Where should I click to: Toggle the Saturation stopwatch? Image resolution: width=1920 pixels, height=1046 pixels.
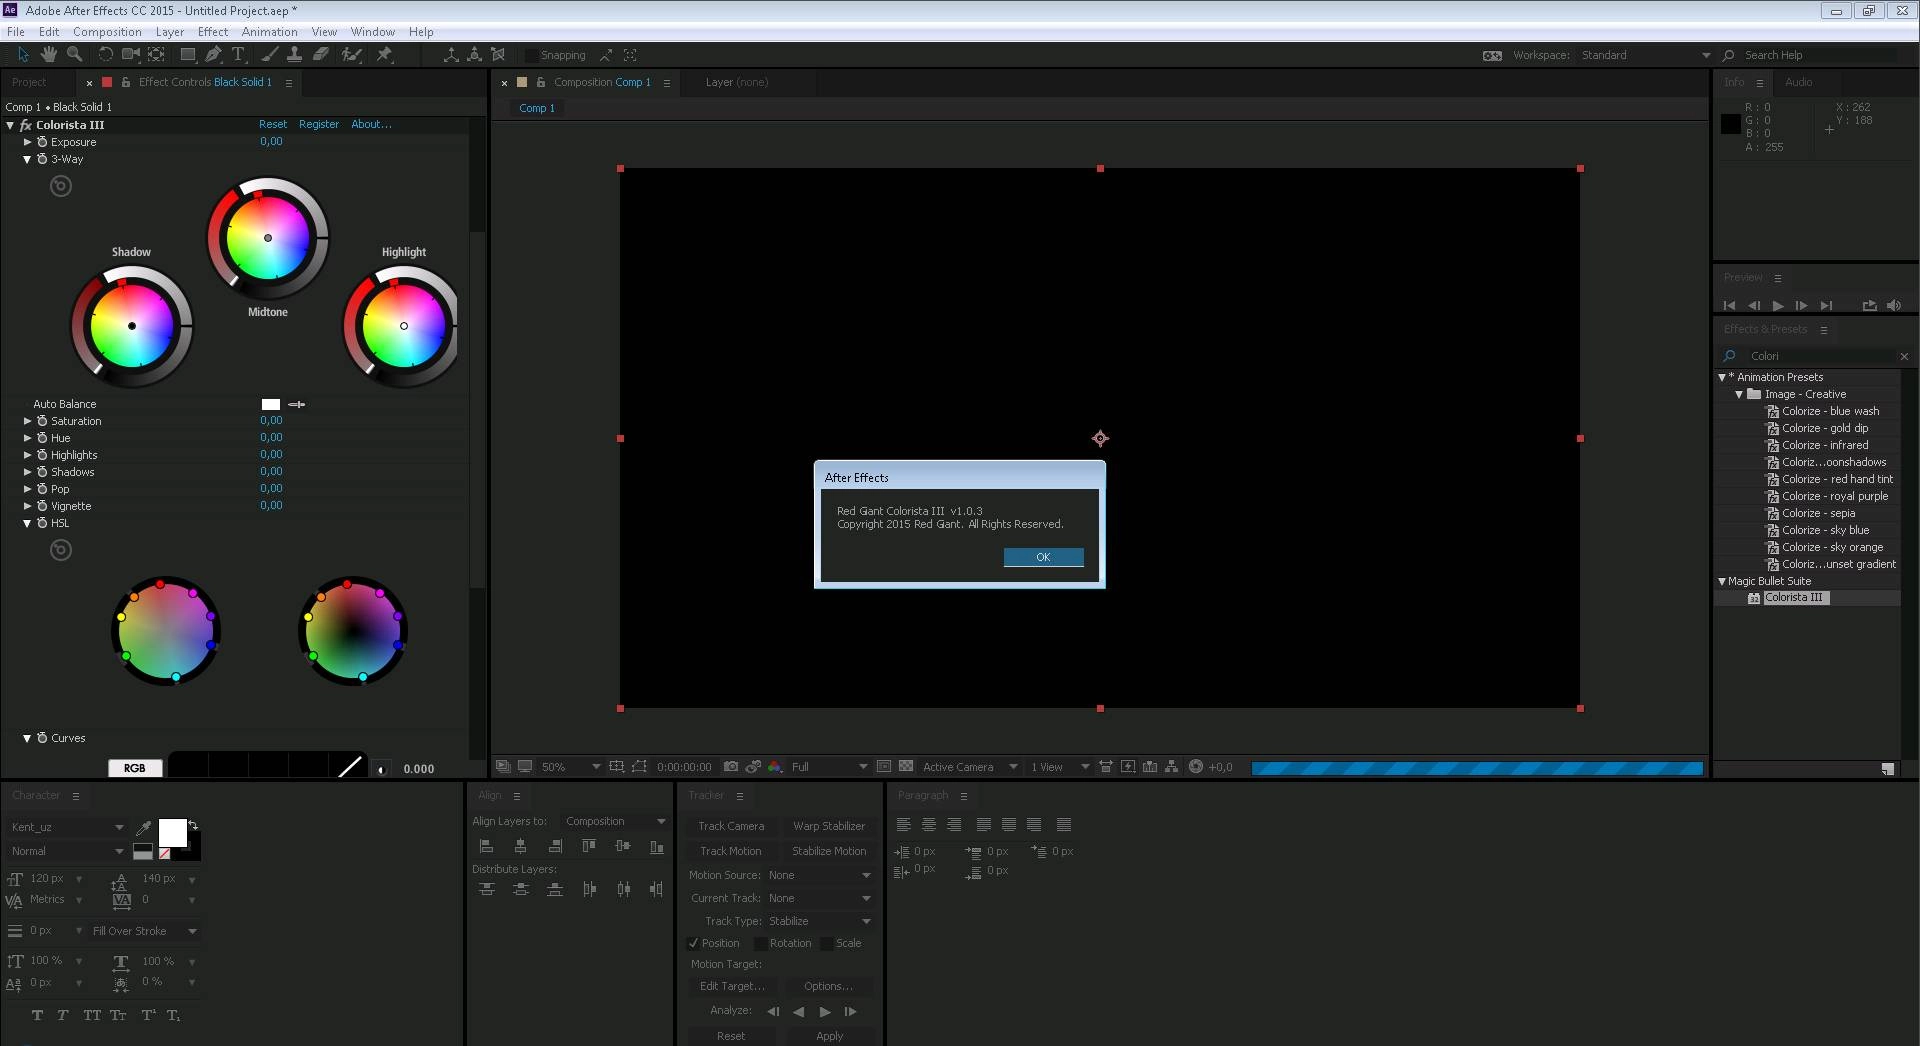42,421
